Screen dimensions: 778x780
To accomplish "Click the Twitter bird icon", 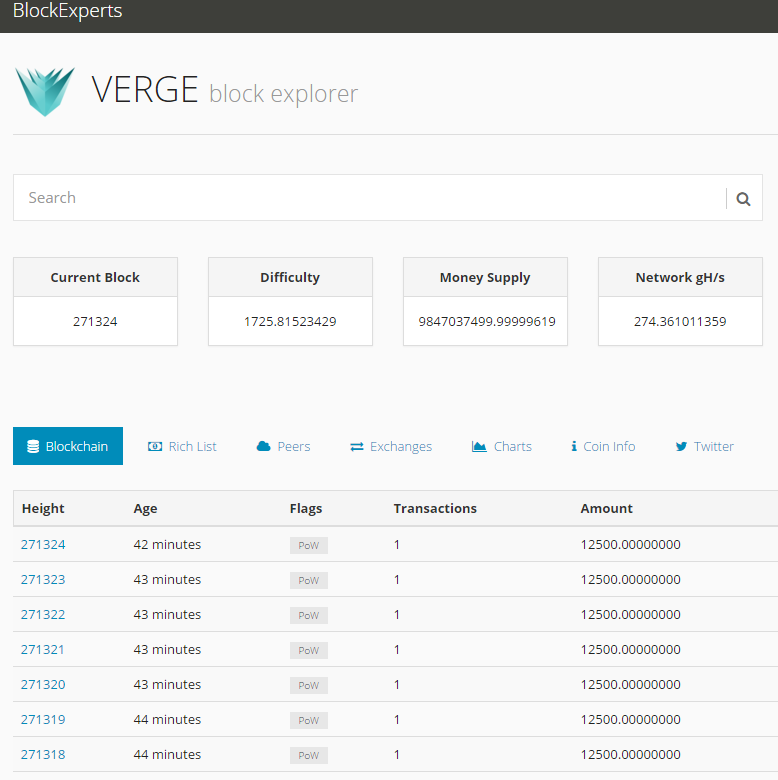I will 681,446.
